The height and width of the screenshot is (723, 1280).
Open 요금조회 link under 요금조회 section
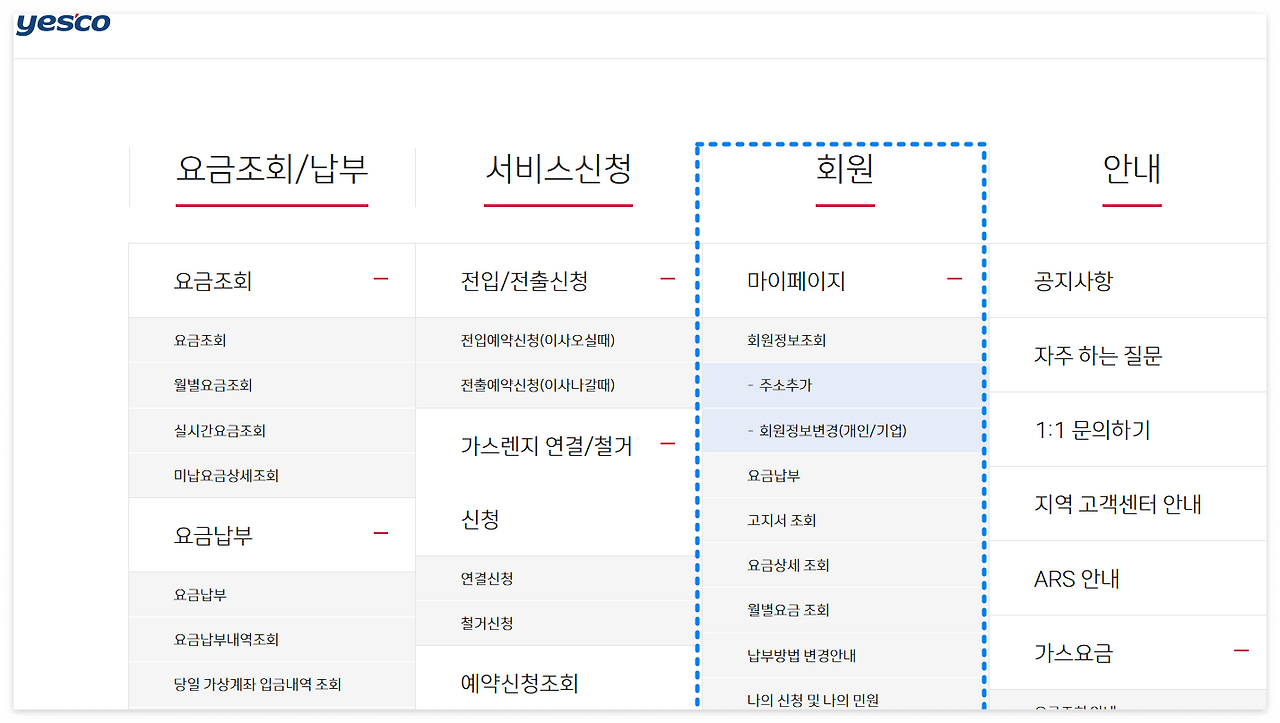click(x=200, y=340)
